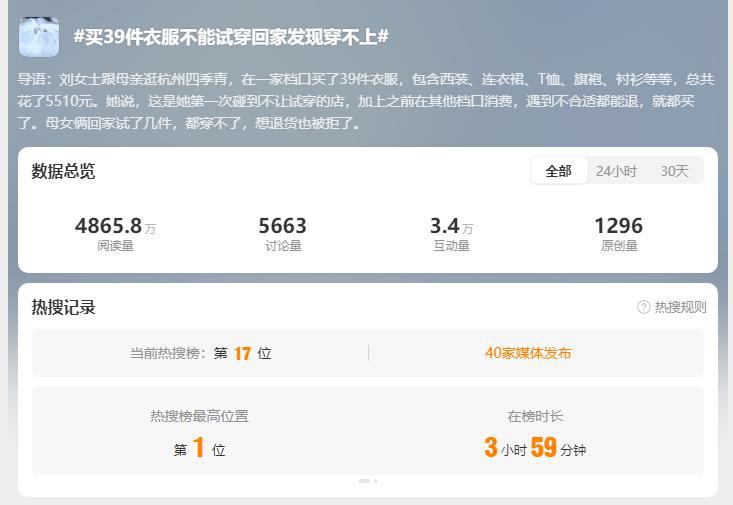The width and height of the screenshot is (733, 505).
Task: Click the question mark icon beside 热搜规则
Action: click(644, 308)
